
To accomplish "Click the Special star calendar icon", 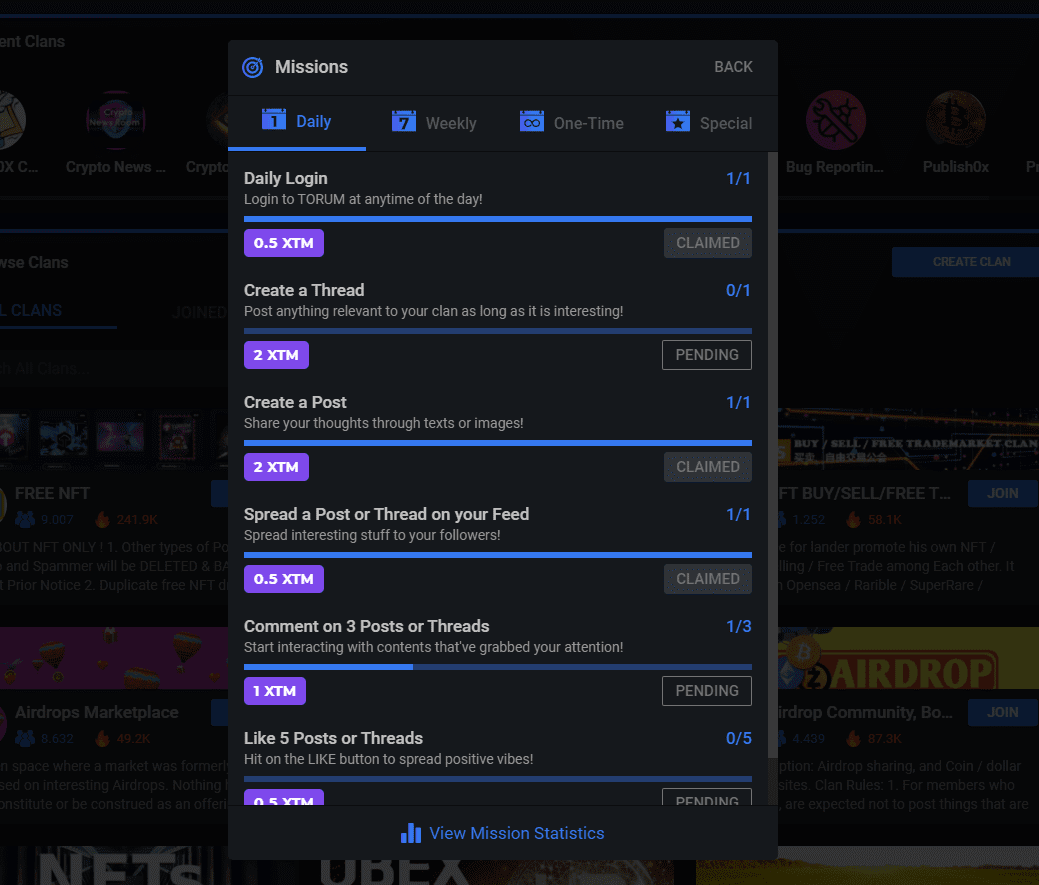I will (x=677, y=121).
